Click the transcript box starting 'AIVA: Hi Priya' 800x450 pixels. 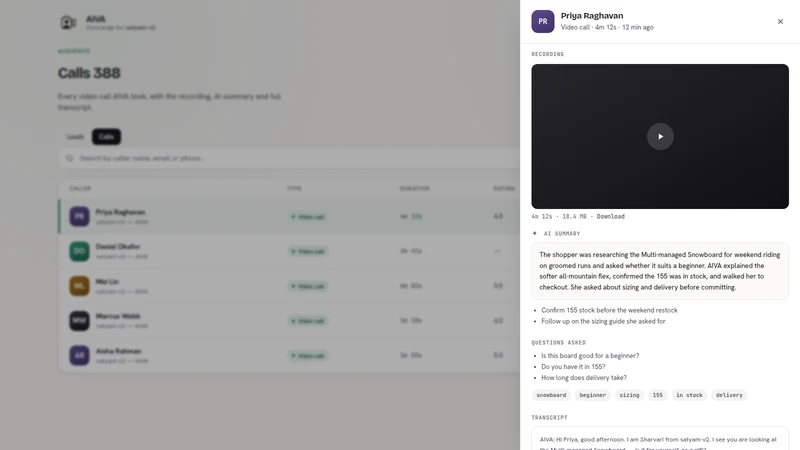pos(660,439)
